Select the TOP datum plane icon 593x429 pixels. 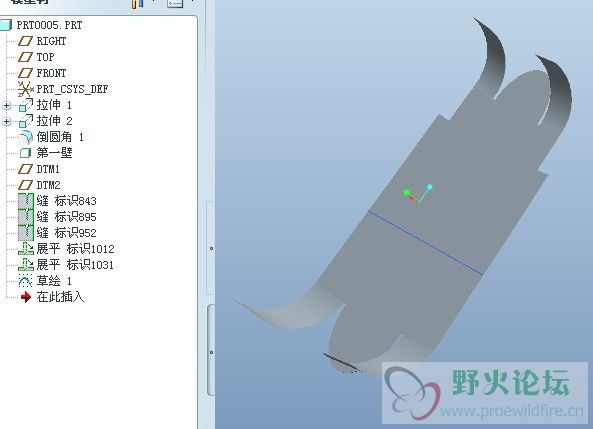26,57
